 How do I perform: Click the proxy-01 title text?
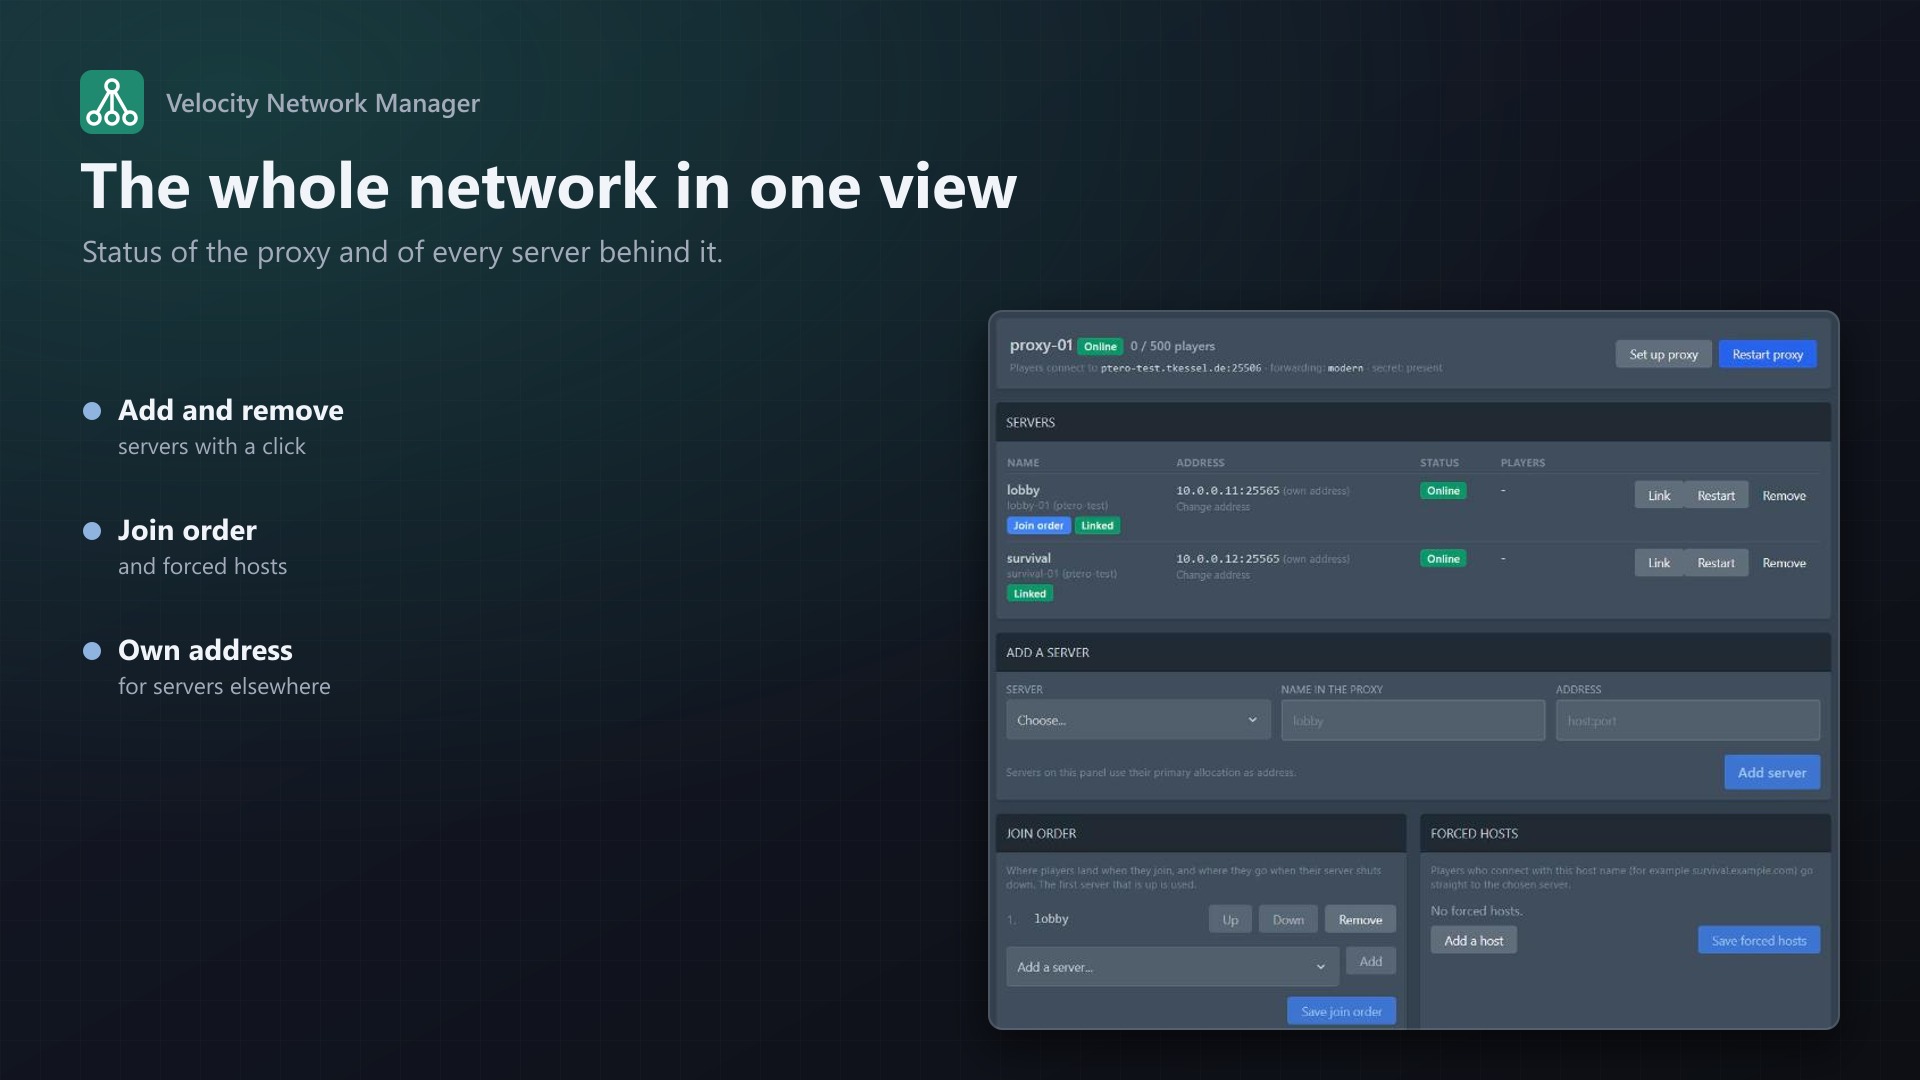coord(1040,345)
